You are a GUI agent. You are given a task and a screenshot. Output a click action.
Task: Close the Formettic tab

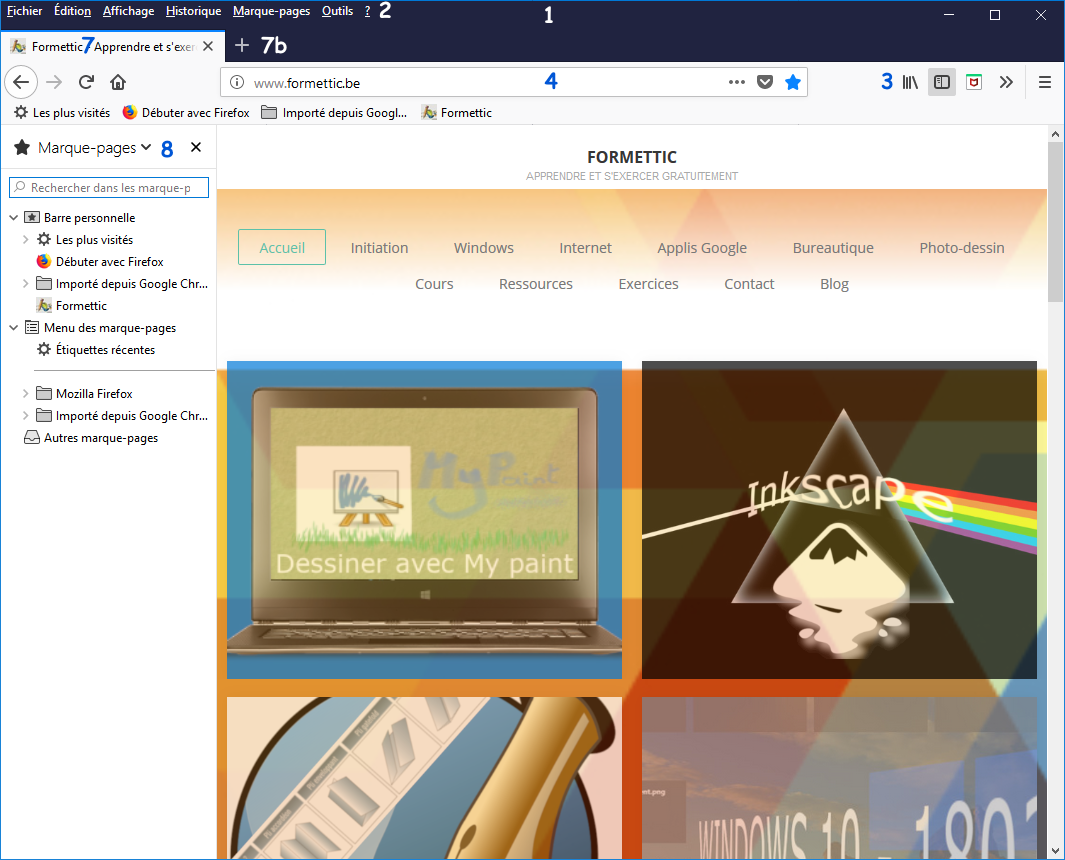(208, 46)
